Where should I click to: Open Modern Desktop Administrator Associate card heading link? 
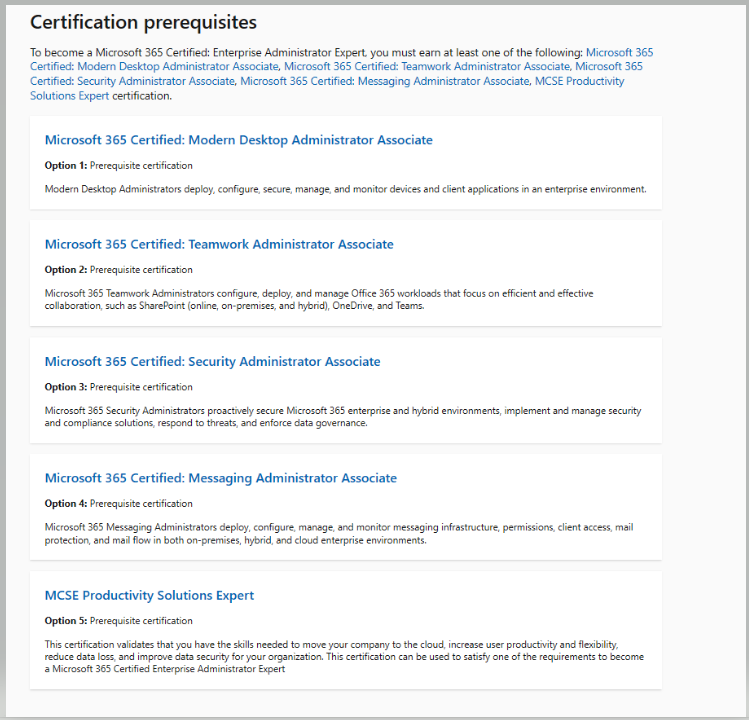tap(238, 140)
